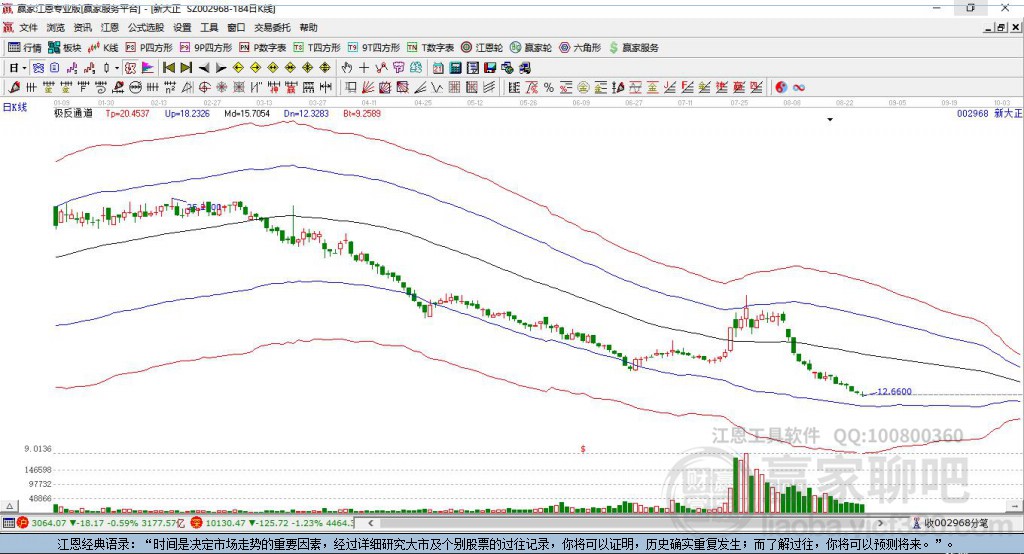Open the 帮助 menu
Screen dimensions: 1024x554
[308, 27]
